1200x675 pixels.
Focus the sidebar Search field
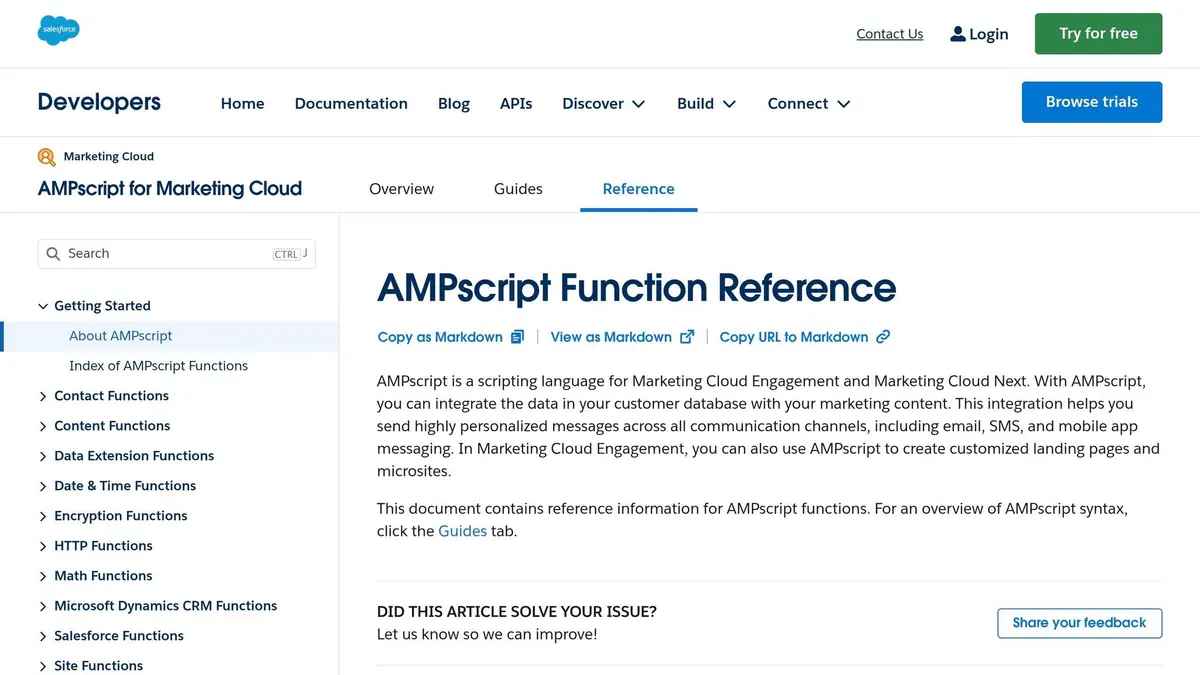coord(177,254)
